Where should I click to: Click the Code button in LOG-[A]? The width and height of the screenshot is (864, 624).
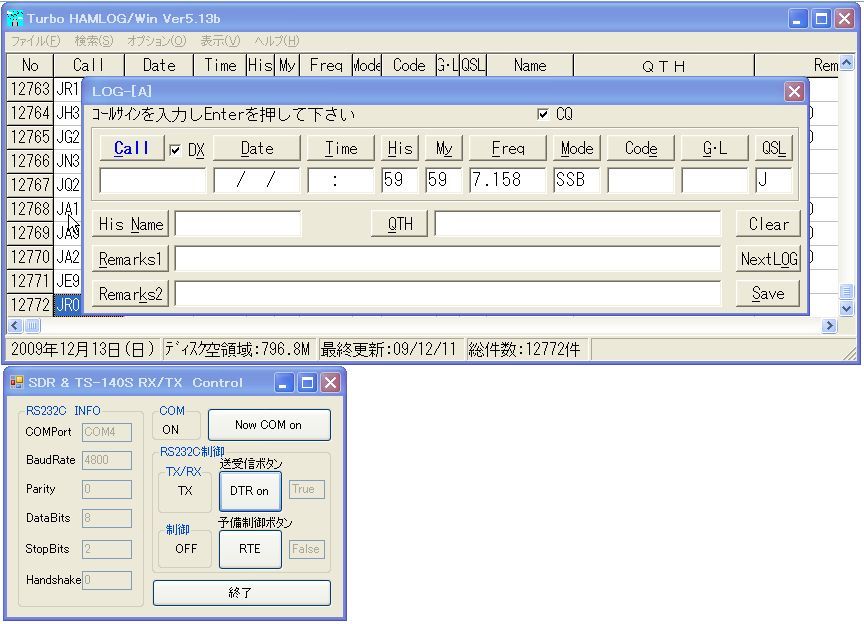(x=641, y=148)
